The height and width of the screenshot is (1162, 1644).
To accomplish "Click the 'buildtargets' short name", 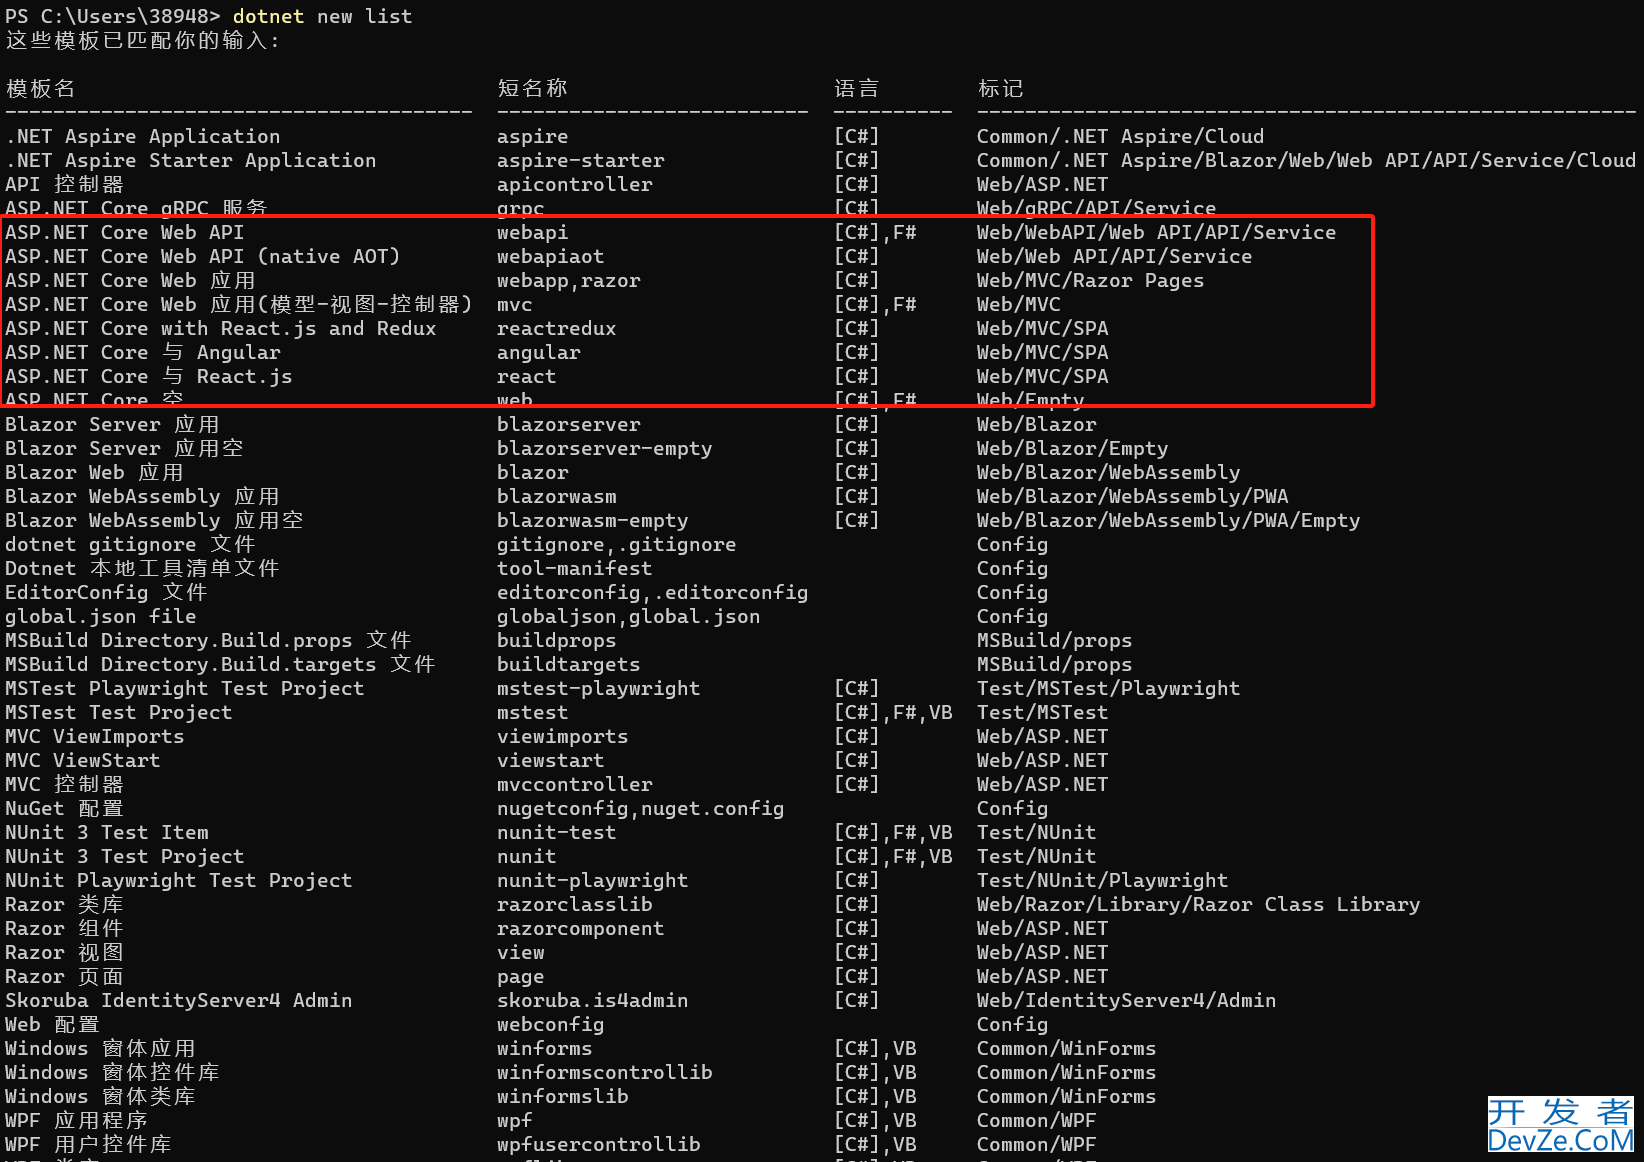I will tap(569, 664).
